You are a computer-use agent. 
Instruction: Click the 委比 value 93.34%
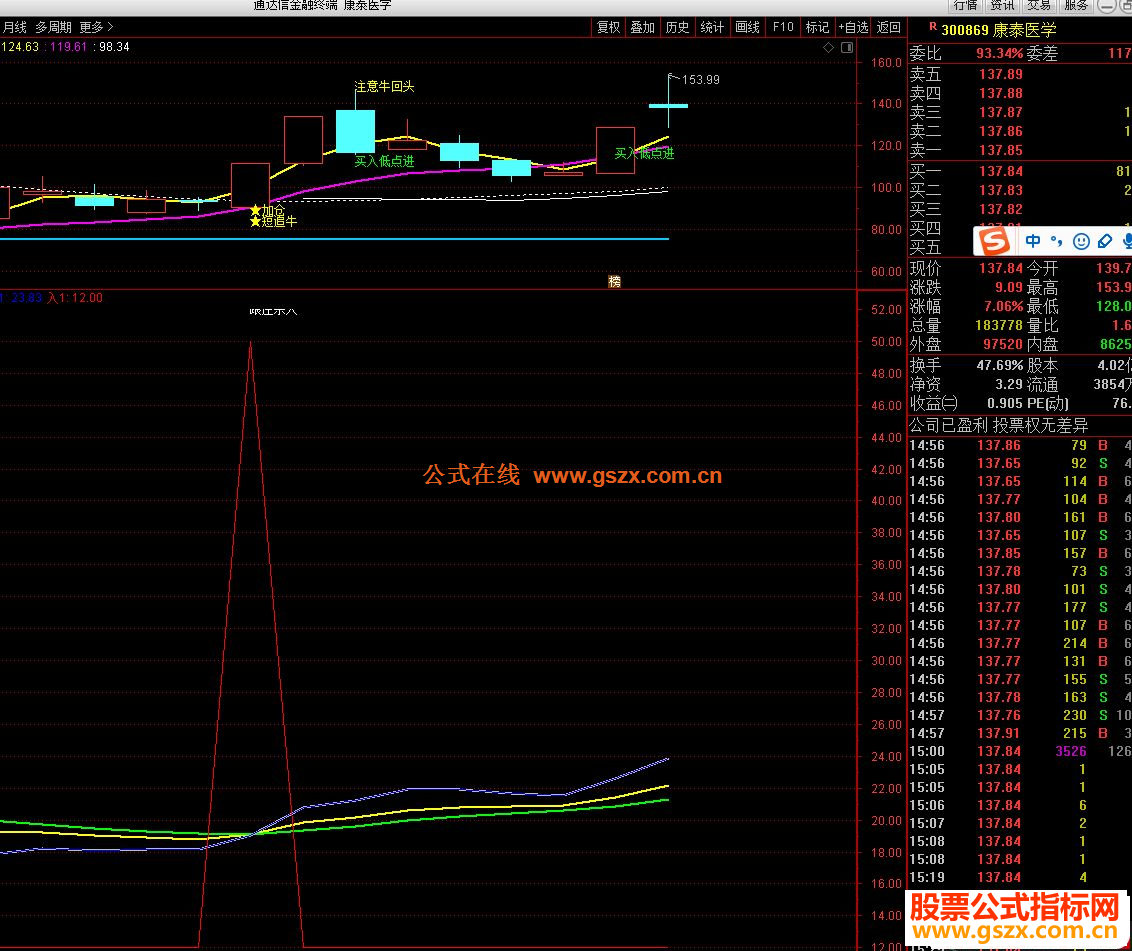point(999,53)
